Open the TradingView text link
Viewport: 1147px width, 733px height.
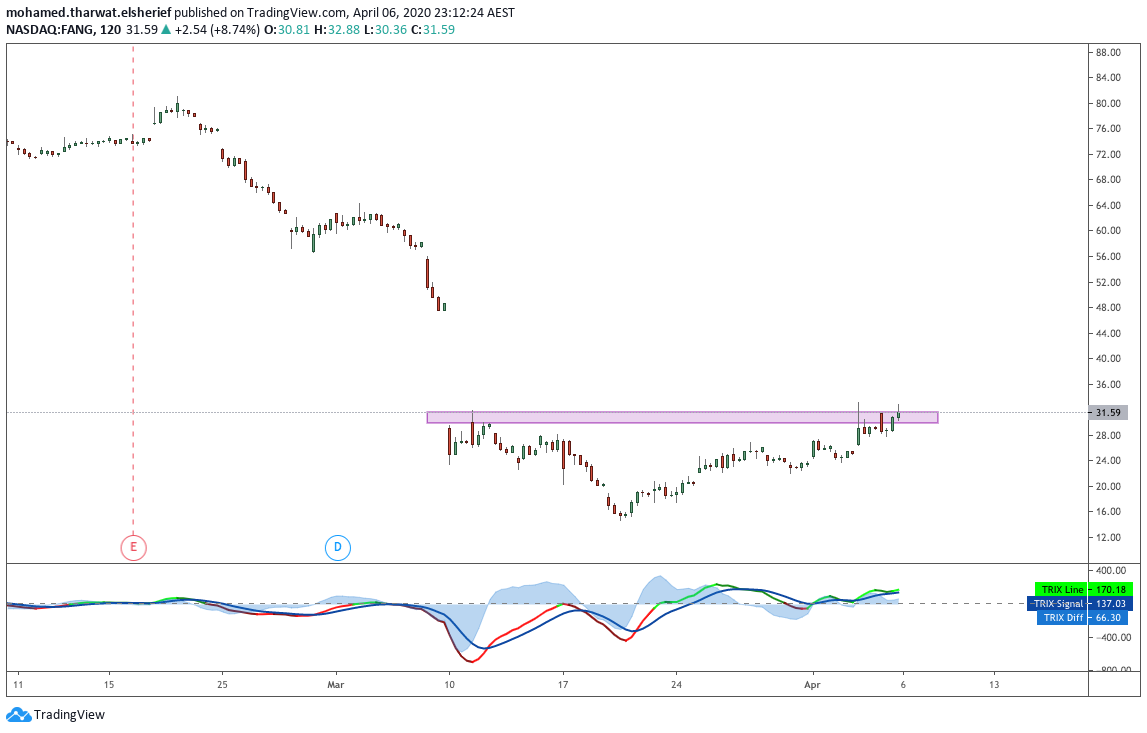pos(69,715)
